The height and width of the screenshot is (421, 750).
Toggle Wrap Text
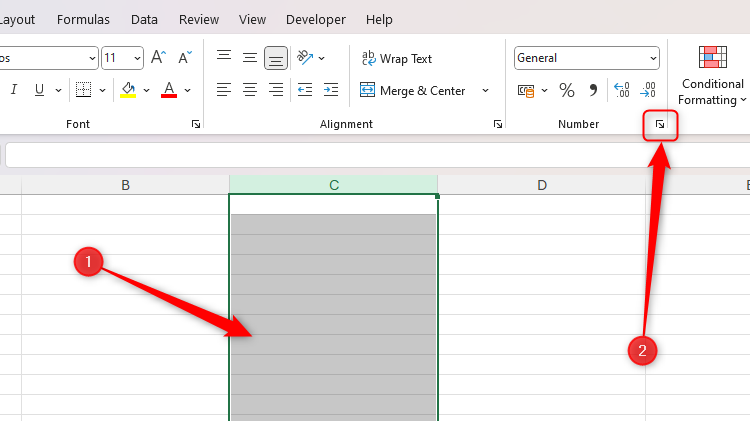(397, 58)
